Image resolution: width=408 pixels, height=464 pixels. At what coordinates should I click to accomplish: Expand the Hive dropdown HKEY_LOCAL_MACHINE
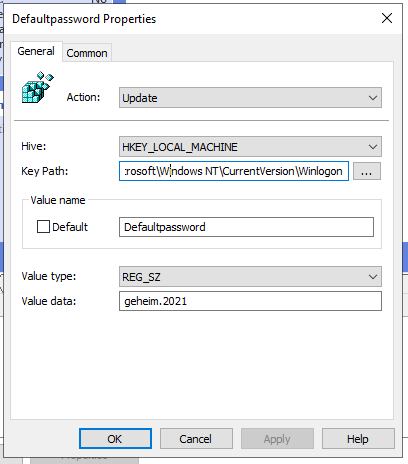click(250, 147)
